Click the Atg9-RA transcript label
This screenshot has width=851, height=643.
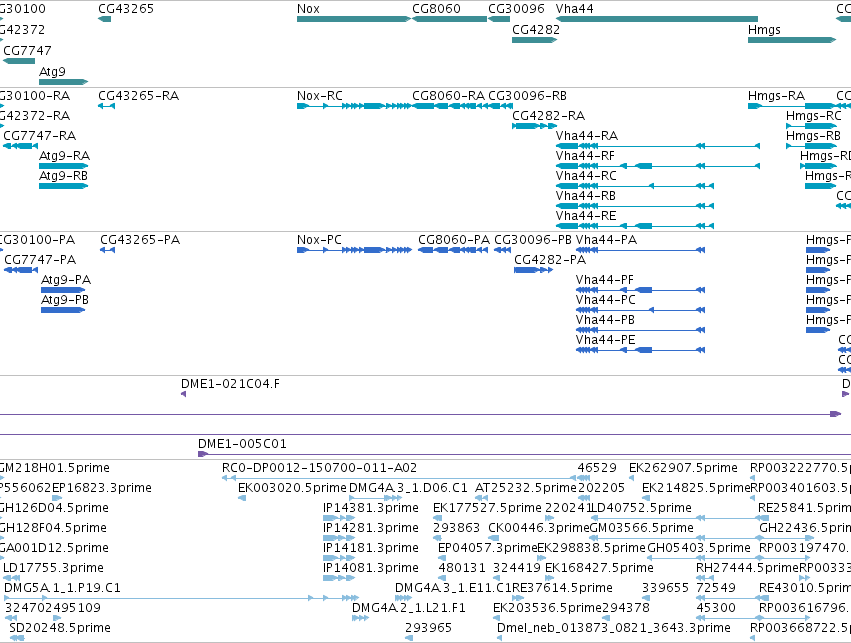coord(65,156)
